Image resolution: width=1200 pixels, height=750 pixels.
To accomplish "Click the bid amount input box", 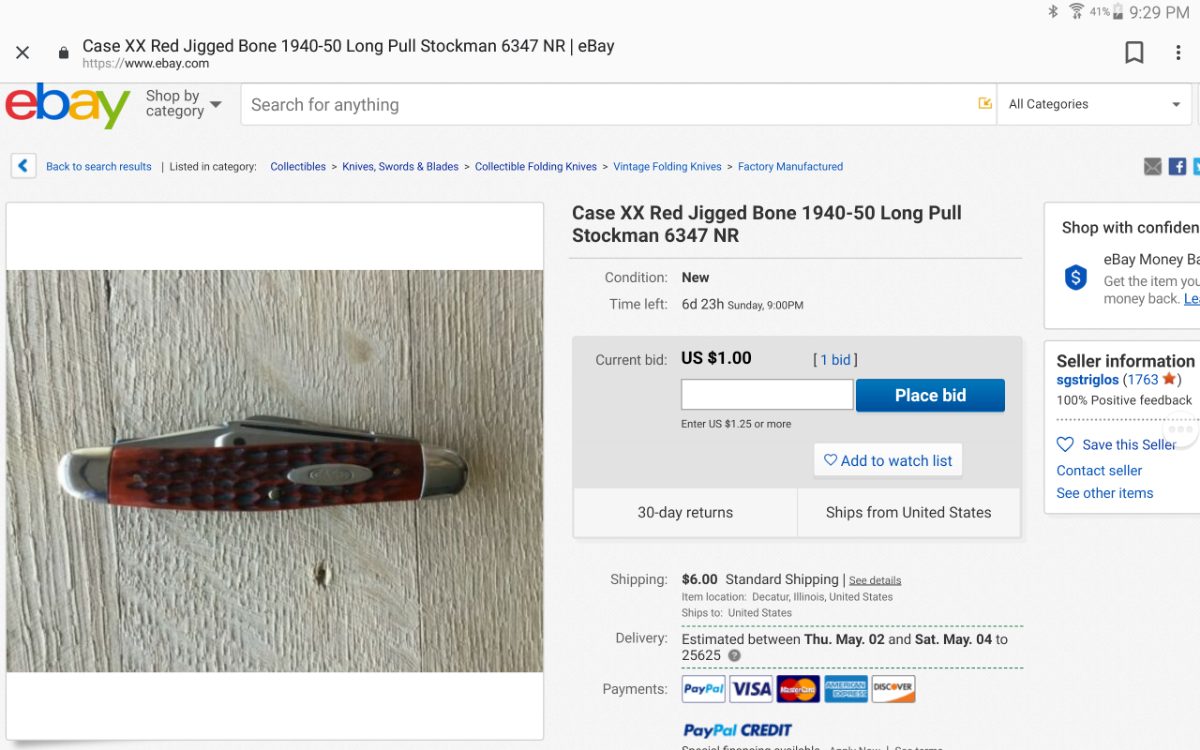I will tap(767, 395).
